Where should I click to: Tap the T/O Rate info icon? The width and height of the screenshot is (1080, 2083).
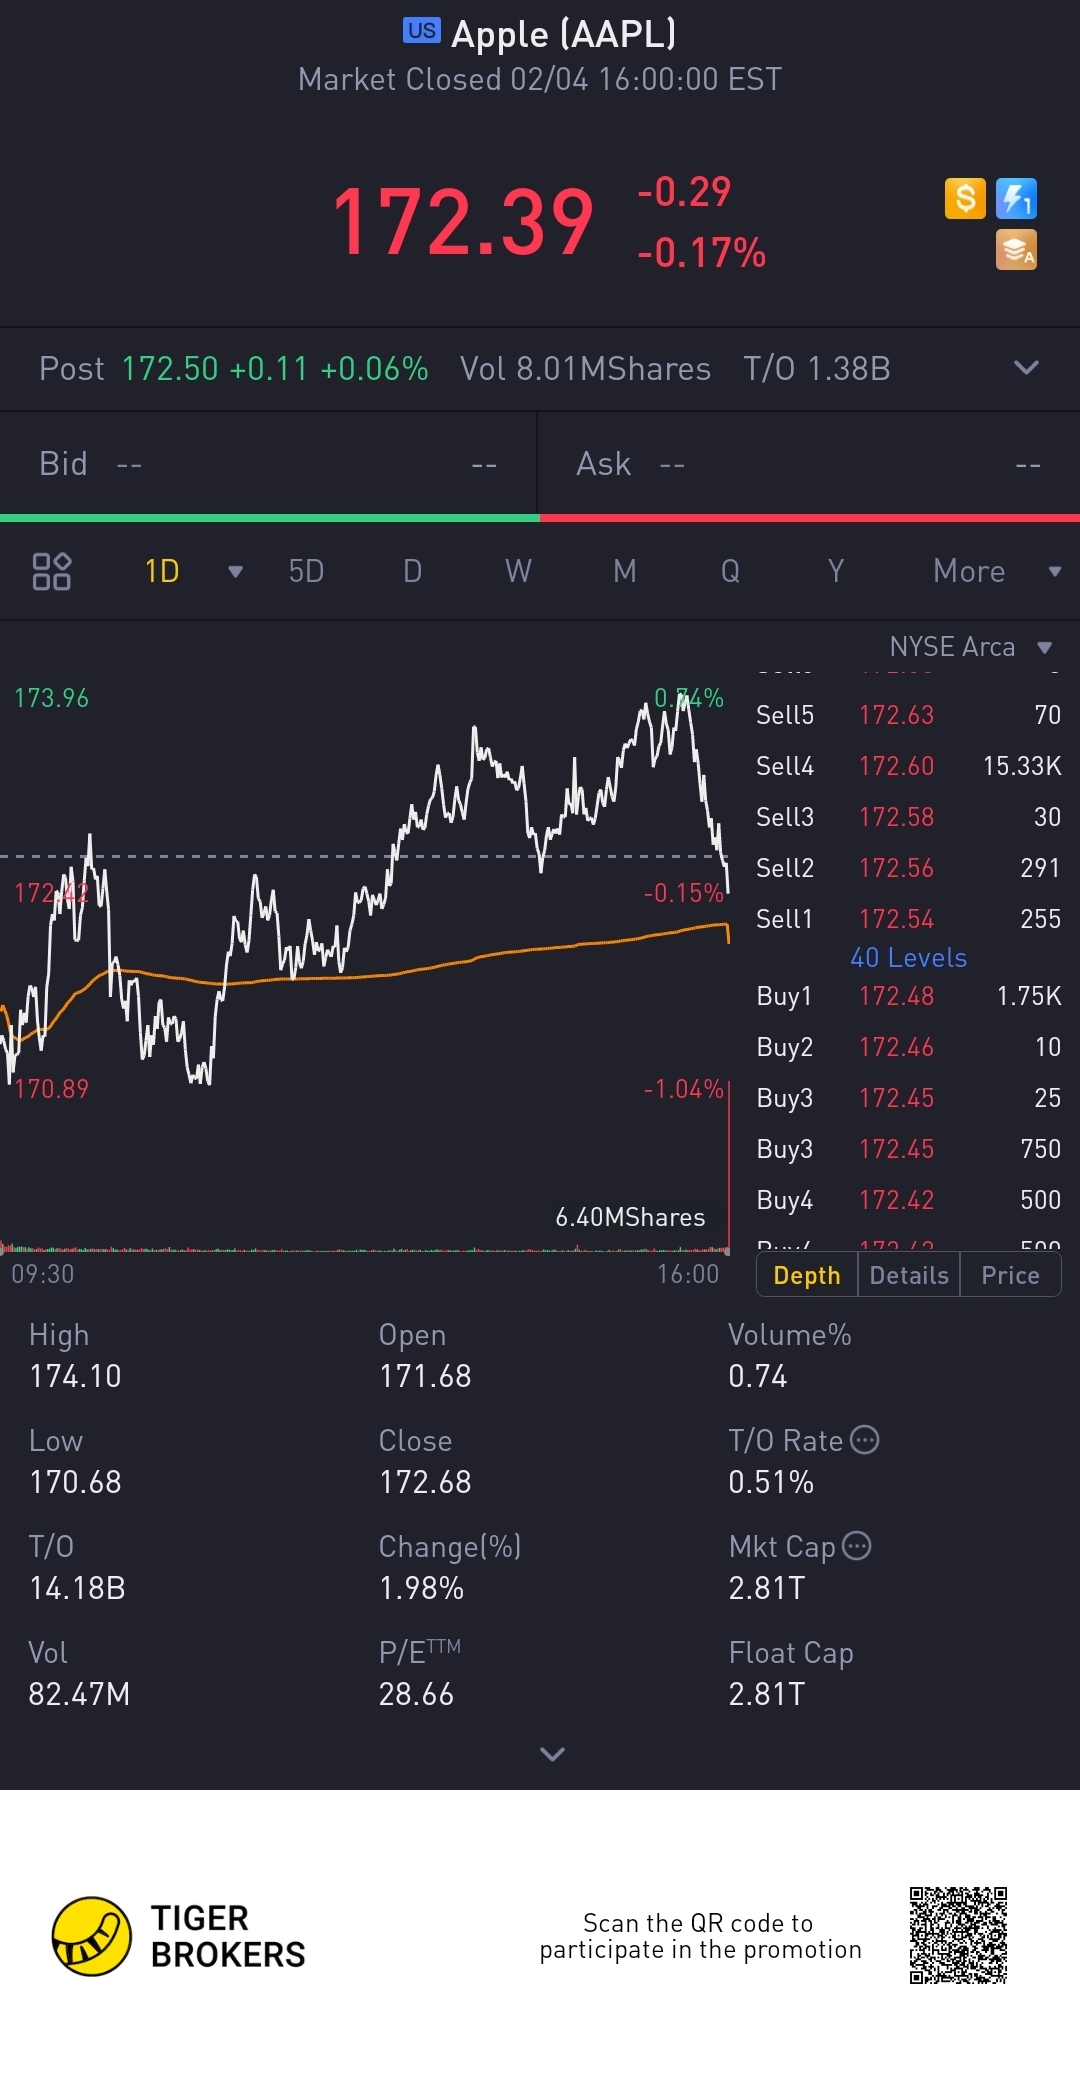click(x=864, y=1440)
